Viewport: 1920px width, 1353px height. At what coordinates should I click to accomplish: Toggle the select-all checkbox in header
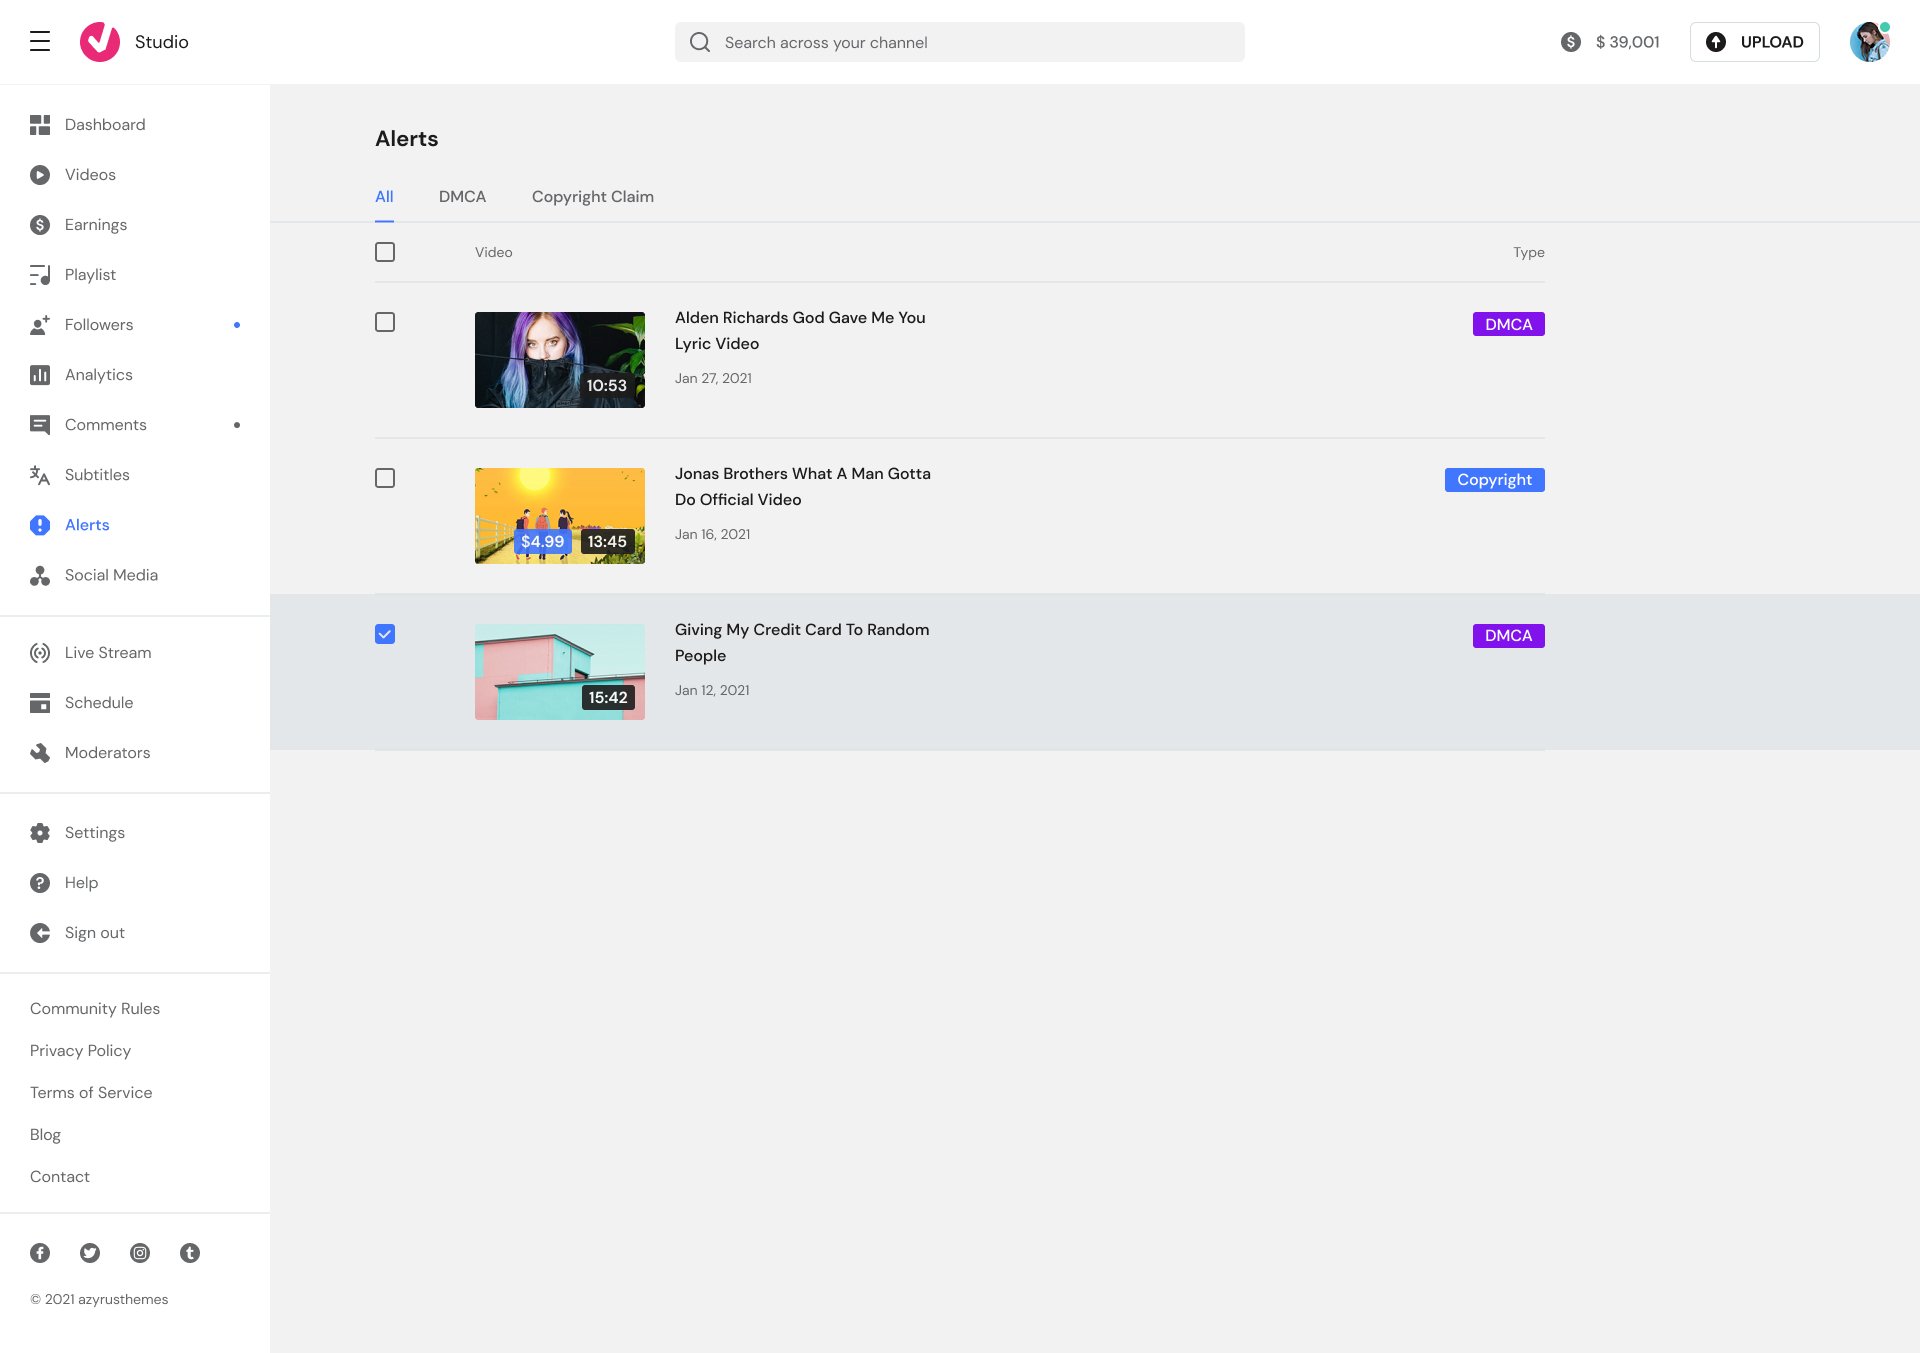[x=385, y=252]
